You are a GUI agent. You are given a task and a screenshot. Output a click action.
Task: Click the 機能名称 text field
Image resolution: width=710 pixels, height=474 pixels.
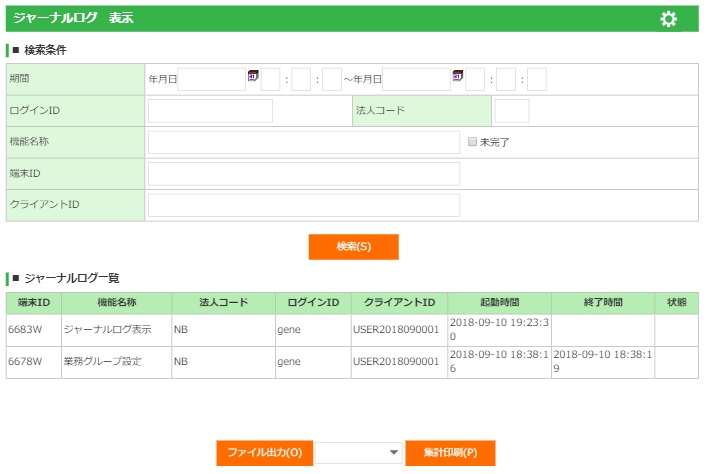pyautogui.click(x=304, y=142)
